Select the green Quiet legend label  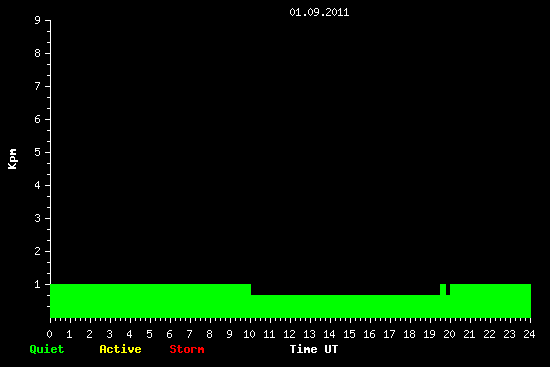(x=47, y=349)
